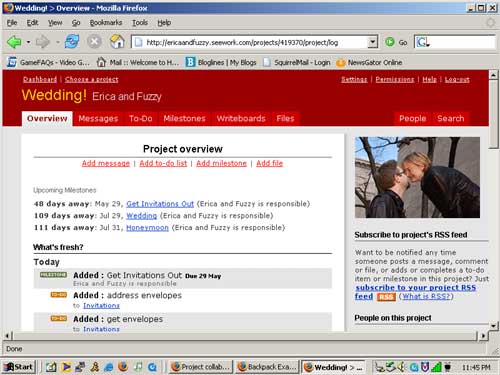500x375 pixels.
Task: Open the address bar history dropdown
Action: click(x=372, y=42)
